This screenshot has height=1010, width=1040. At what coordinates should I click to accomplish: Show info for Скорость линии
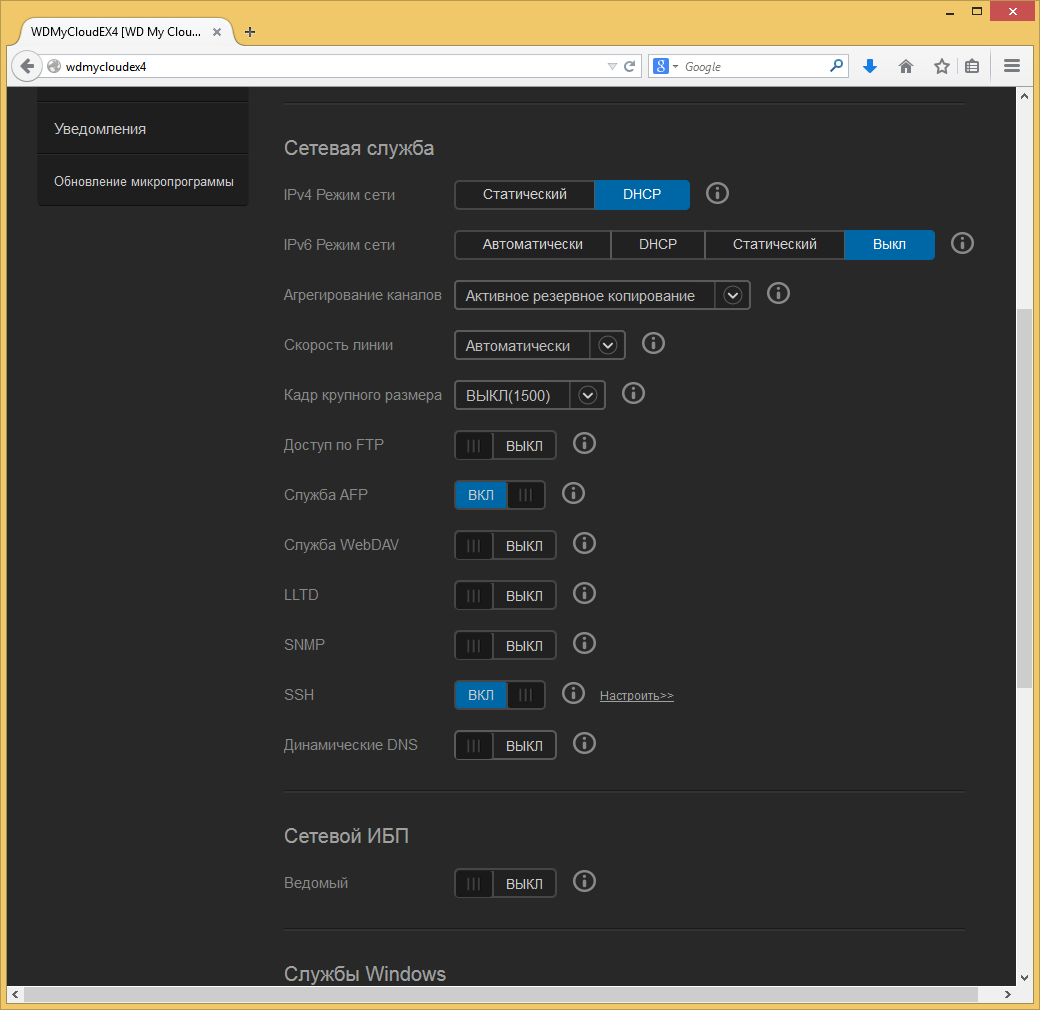pos(653,344)
